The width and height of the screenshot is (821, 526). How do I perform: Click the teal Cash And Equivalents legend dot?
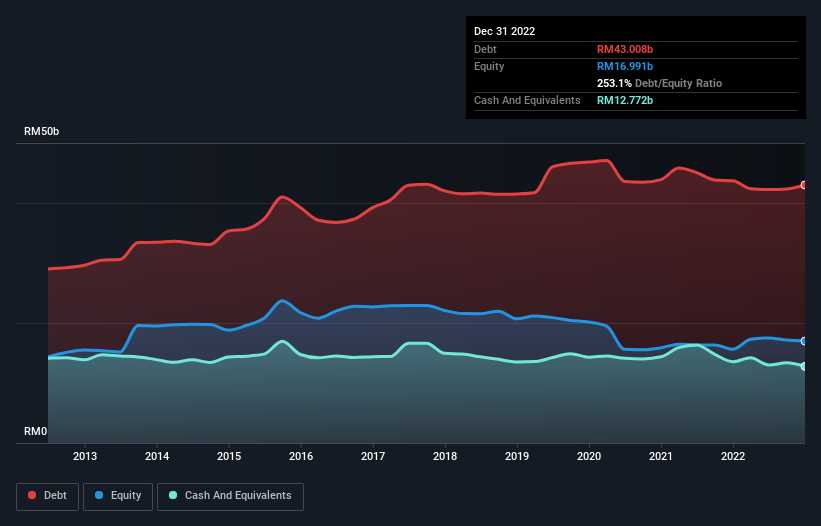(173, 495)
